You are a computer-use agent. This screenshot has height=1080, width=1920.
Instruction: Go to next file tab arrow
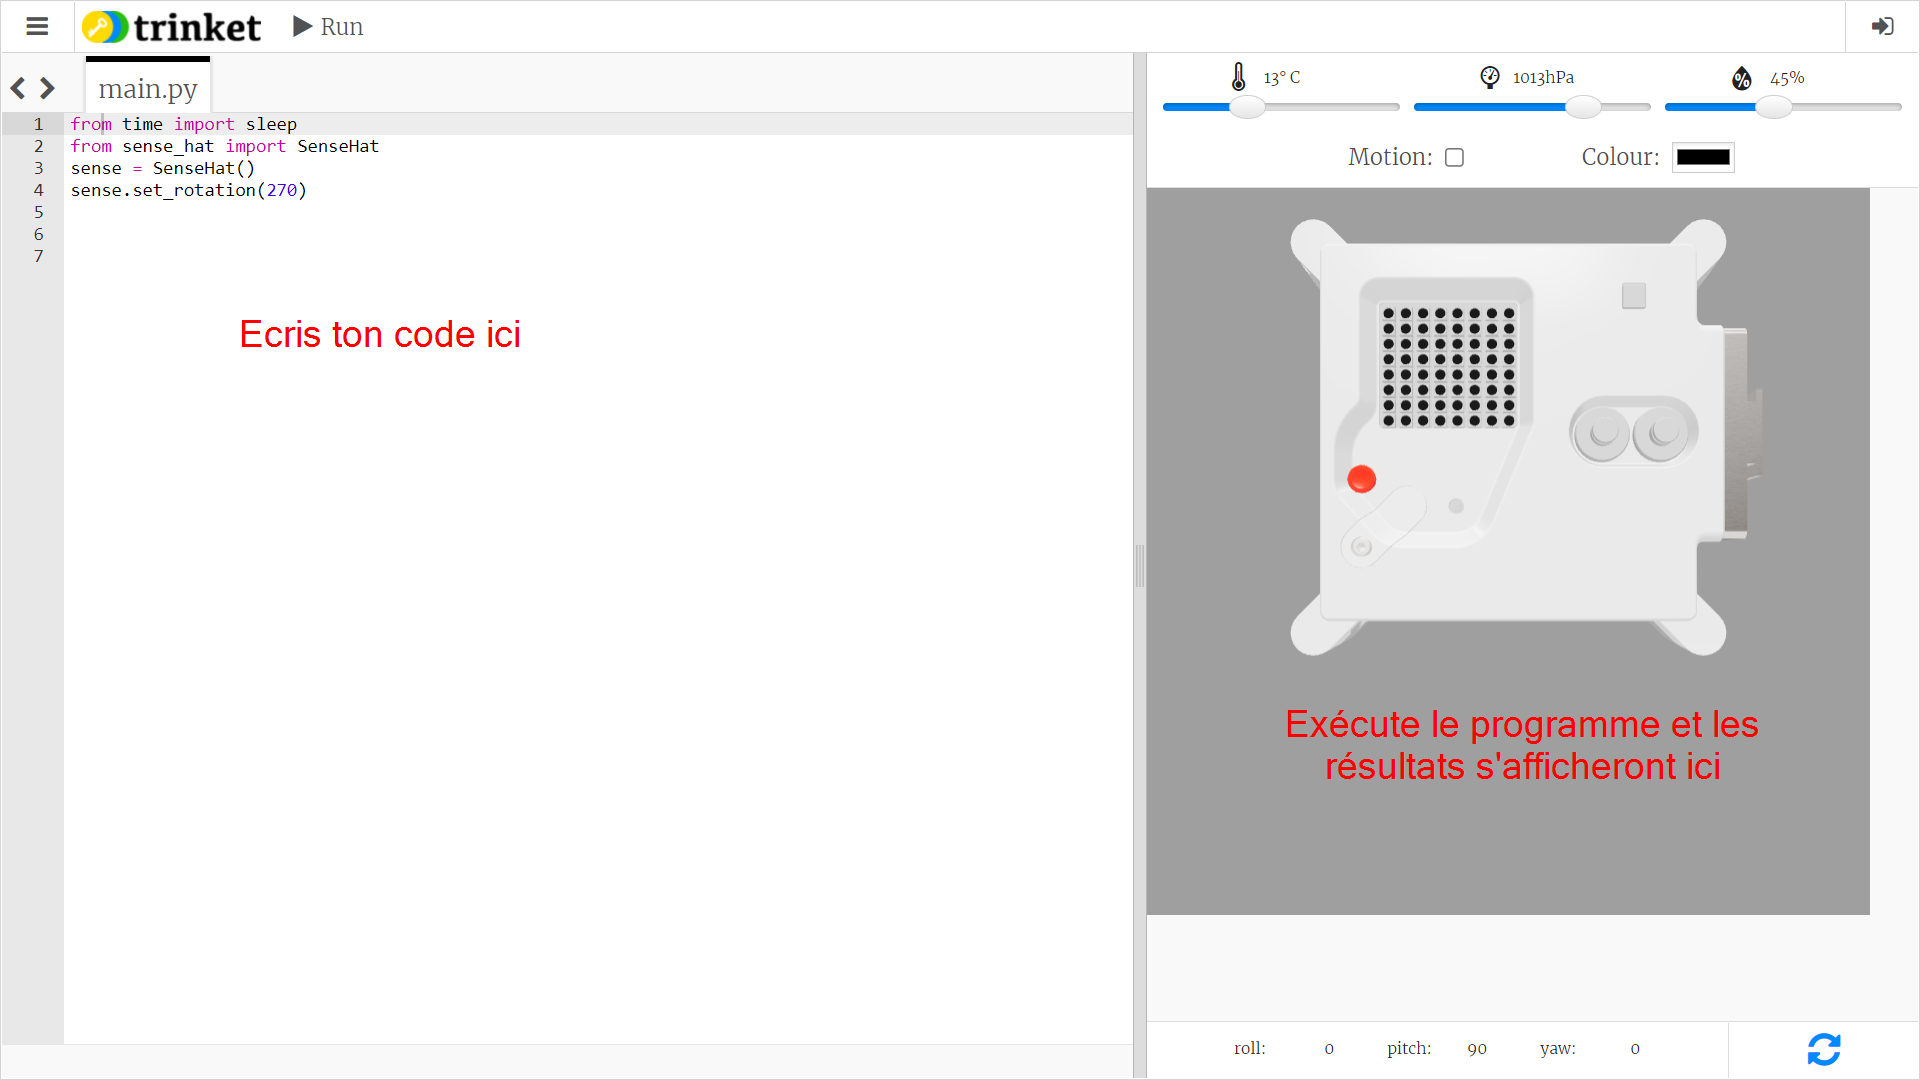point(47,89)
